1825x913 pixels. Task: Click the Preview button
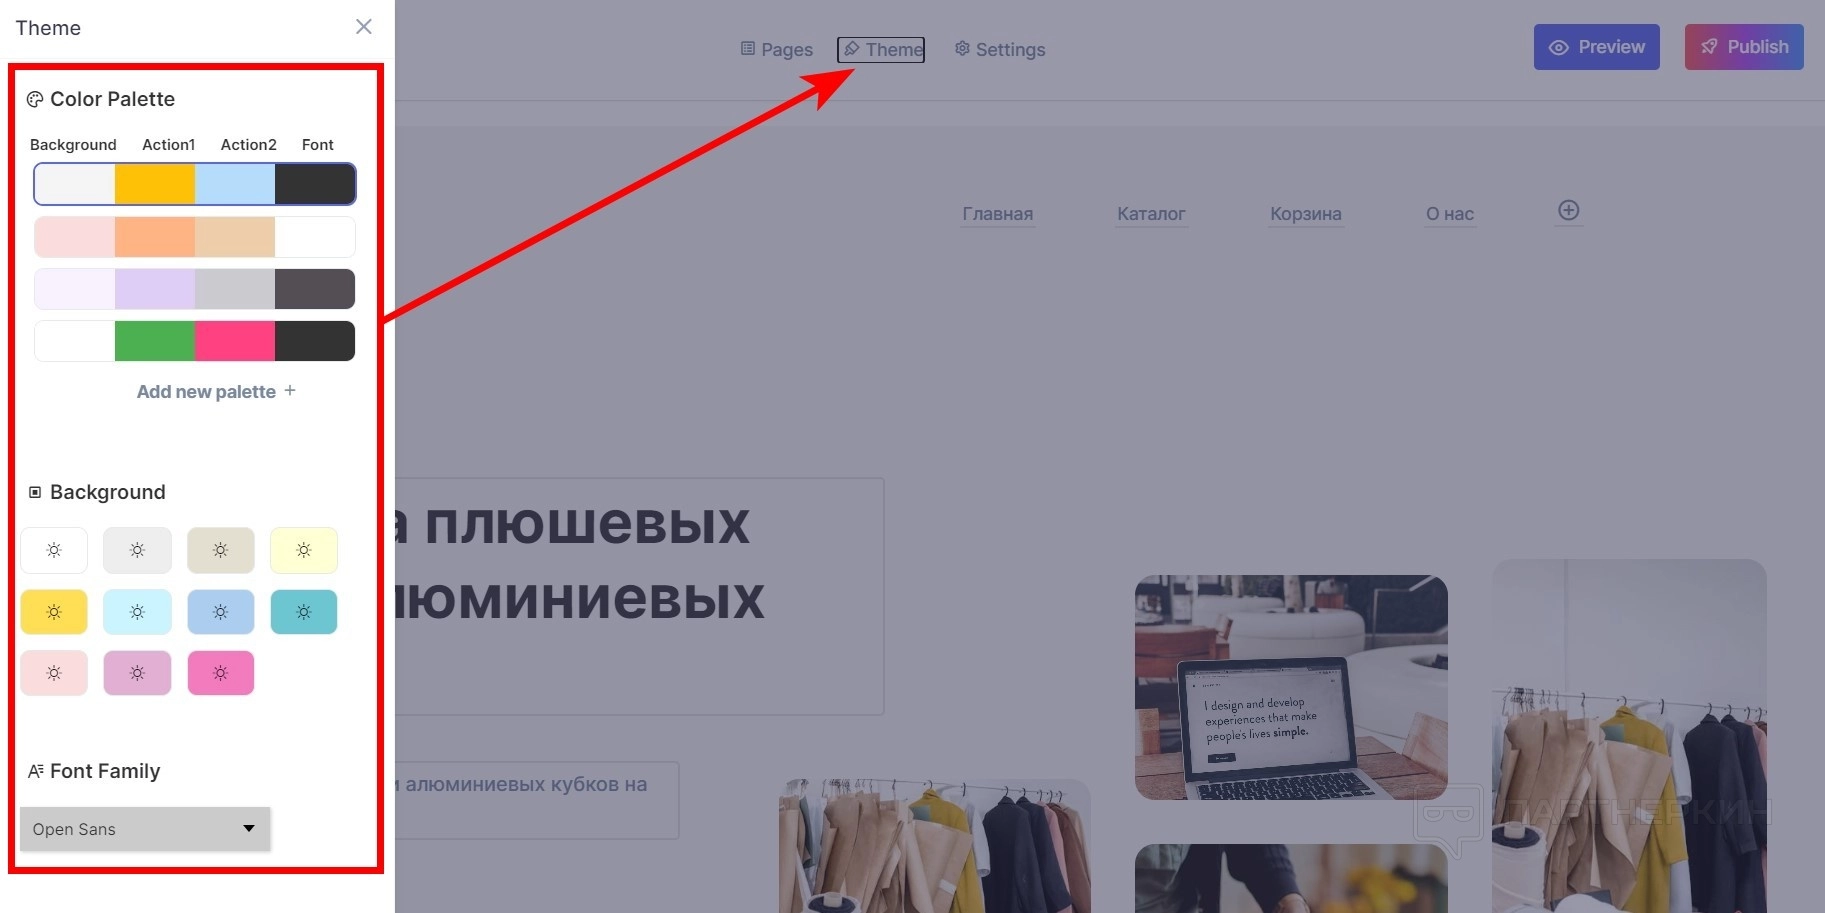click(1597, 47)
